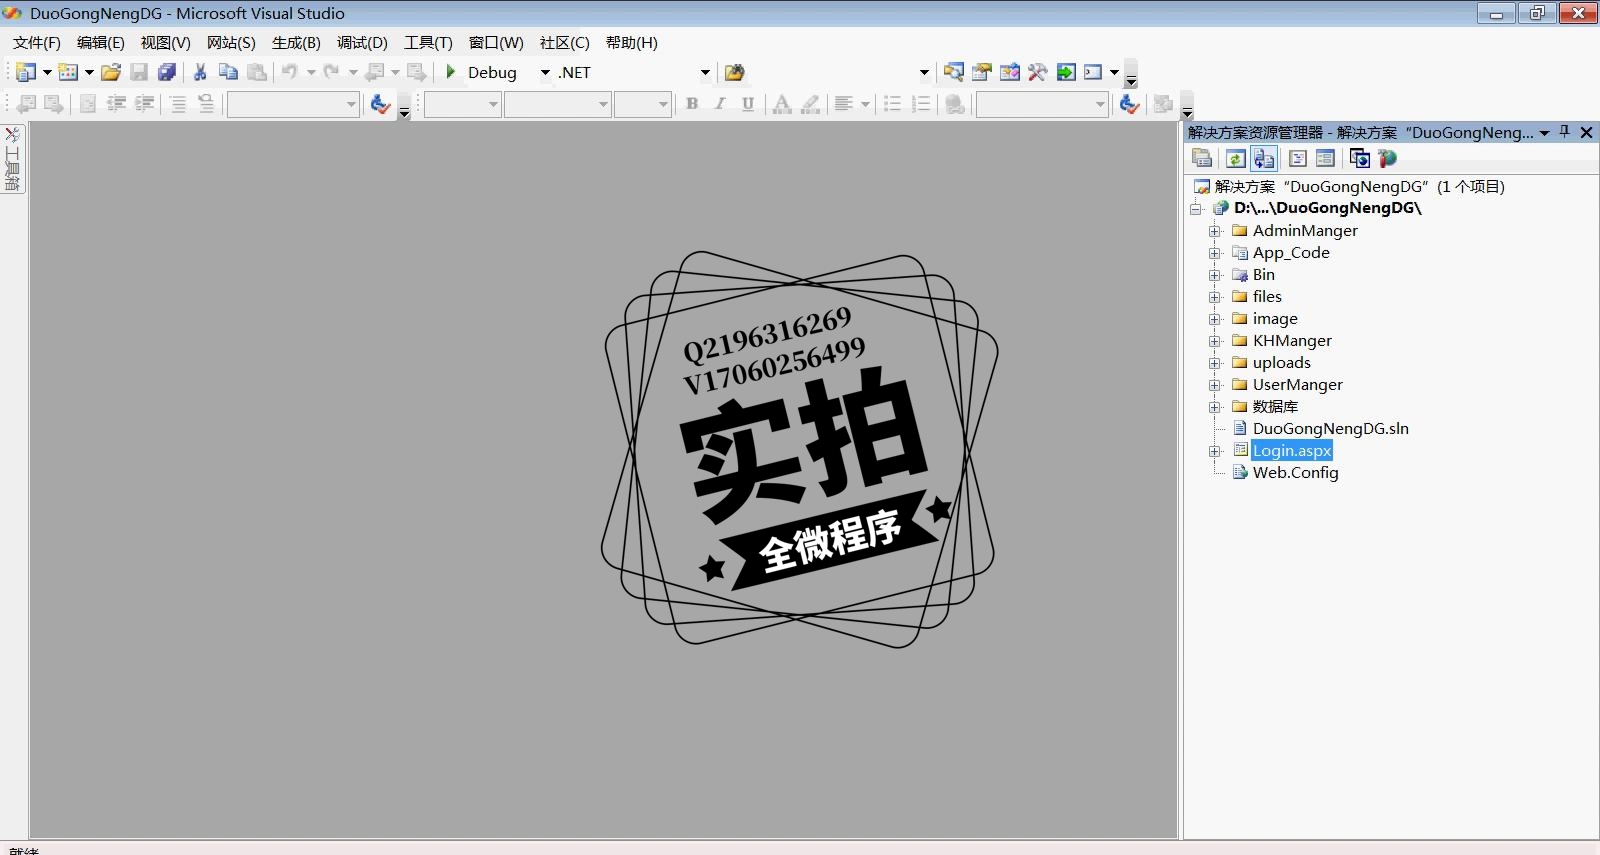Click the Properties icon in Solution Explorer

[x=1203, y=158]
